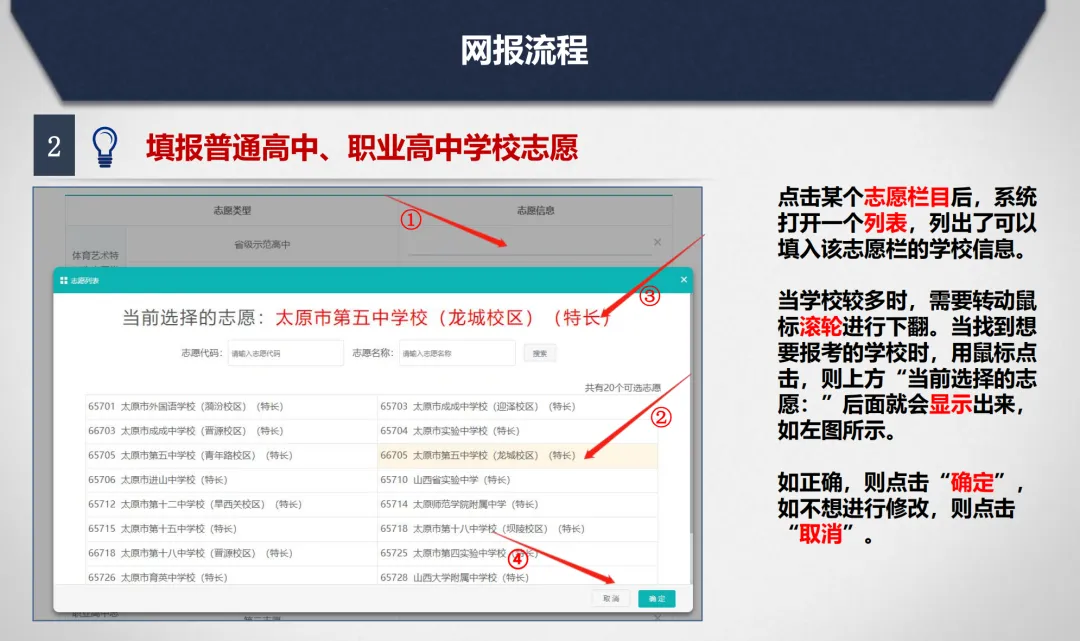Open the 省级示范高中 志愿信息 field behind the dialog
The height and width of the screenshot is (641, 1080).
click(x=529, y=244)
